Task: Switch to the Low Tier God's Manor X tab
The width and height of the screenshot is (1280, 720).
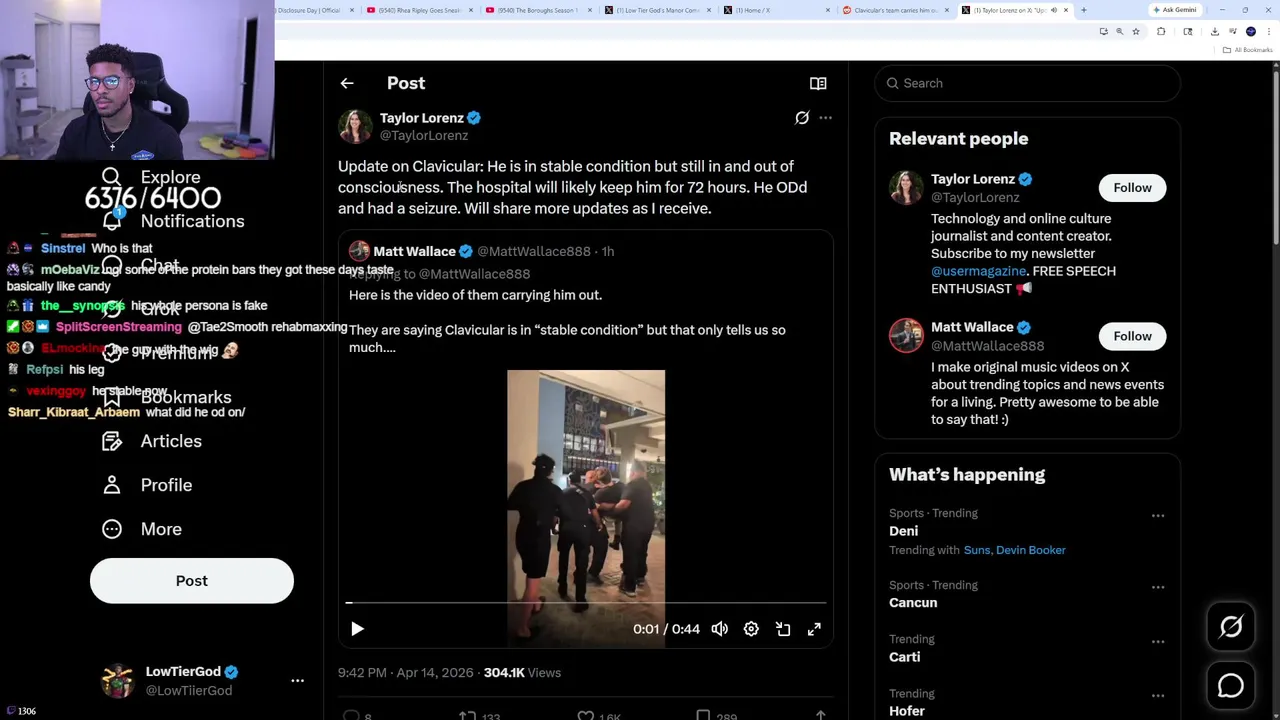Action: tap(660, 10)
